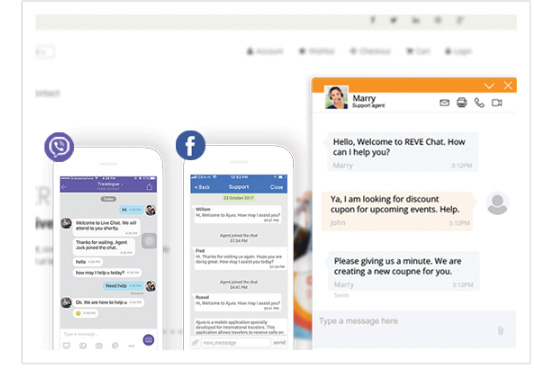
Task: Close the REVE chat widget
Action: coord(508,86)
